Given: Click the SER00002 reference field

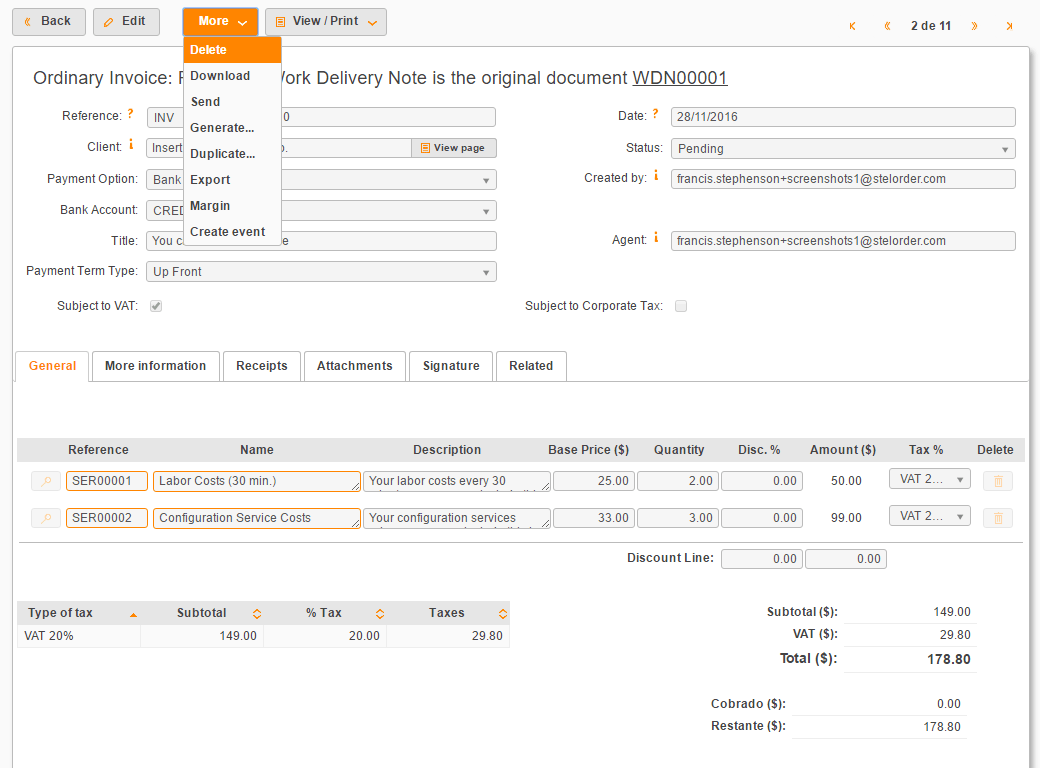Looking at the screenshot, I should point(107,518).
